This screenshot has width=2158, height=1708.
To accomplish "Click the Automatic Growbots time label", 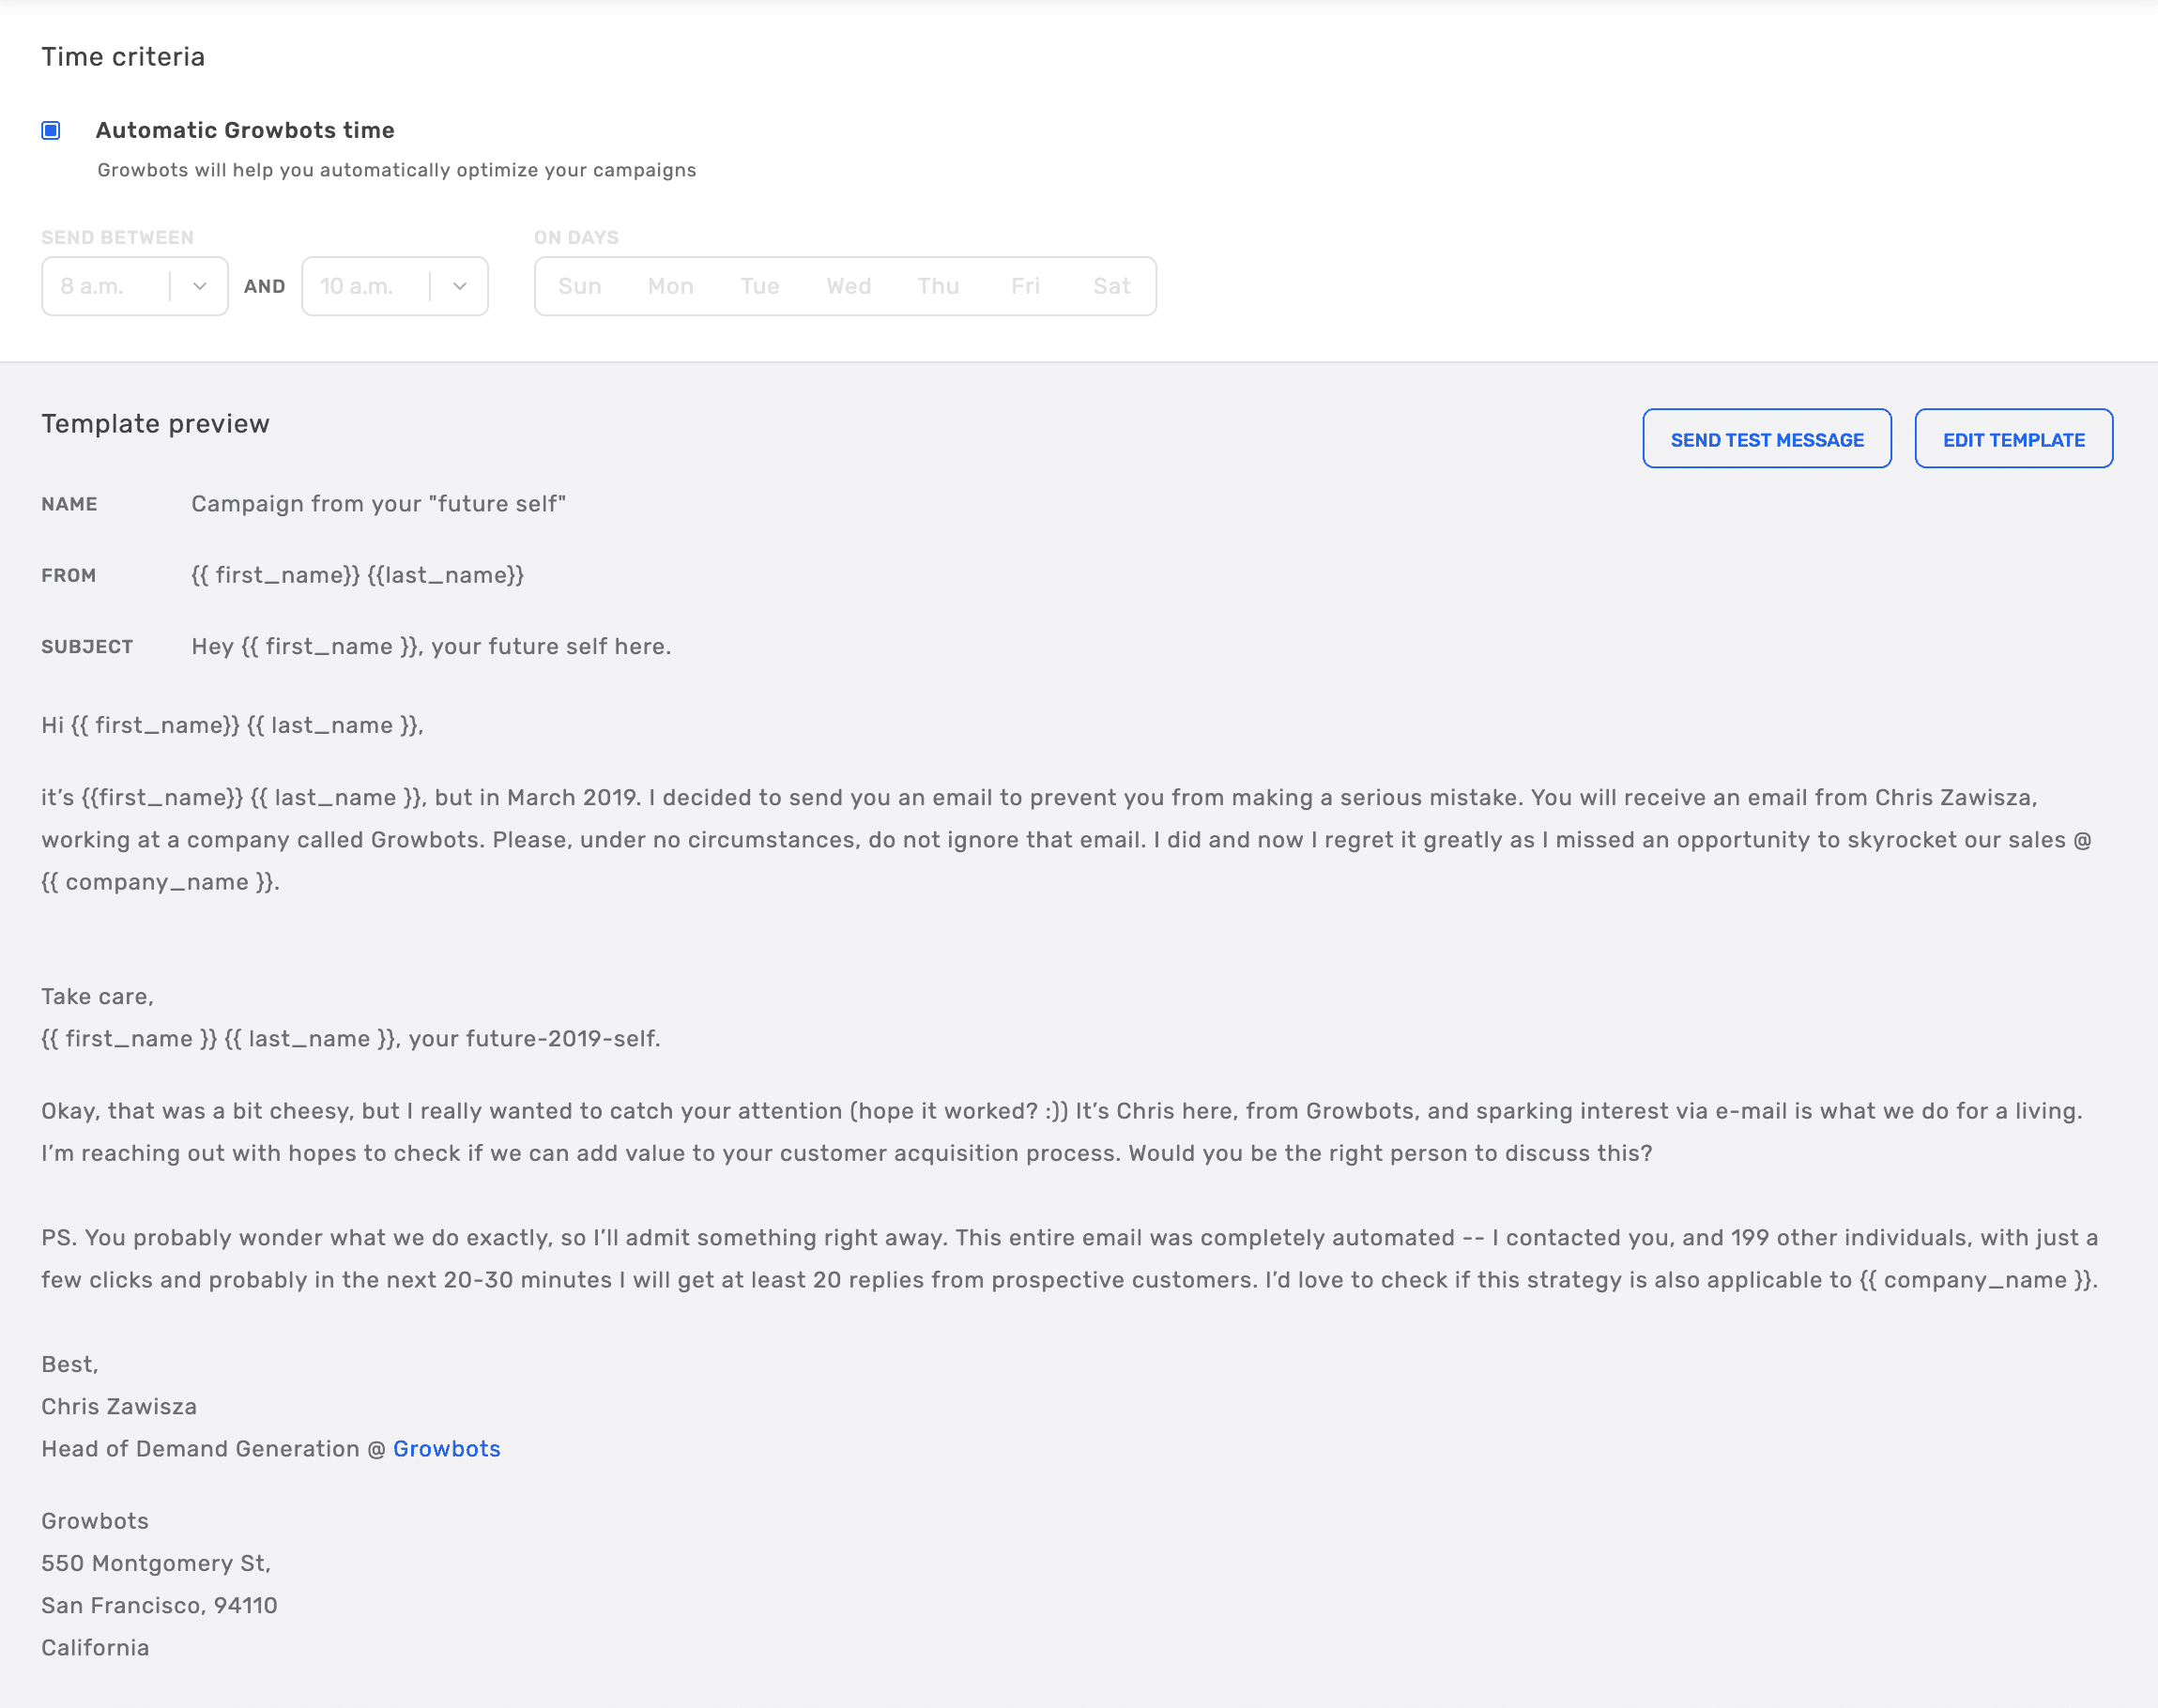I will point(245,130).
